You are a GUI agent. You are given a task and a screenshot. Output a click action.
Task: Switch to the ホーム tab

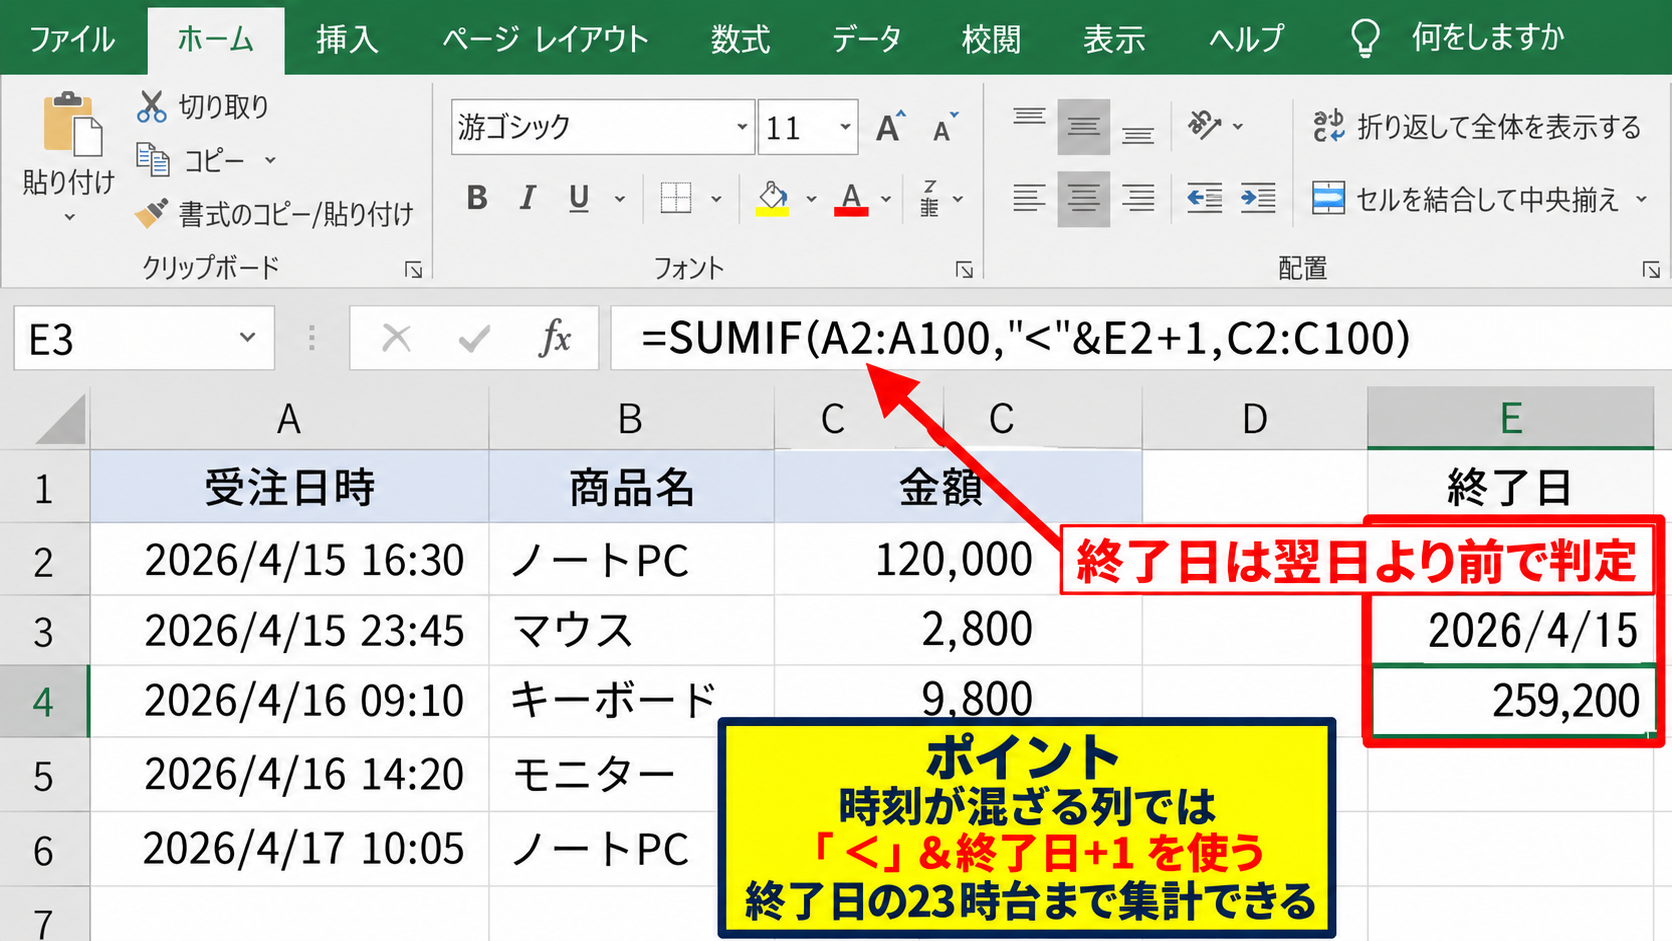(215, 39)
